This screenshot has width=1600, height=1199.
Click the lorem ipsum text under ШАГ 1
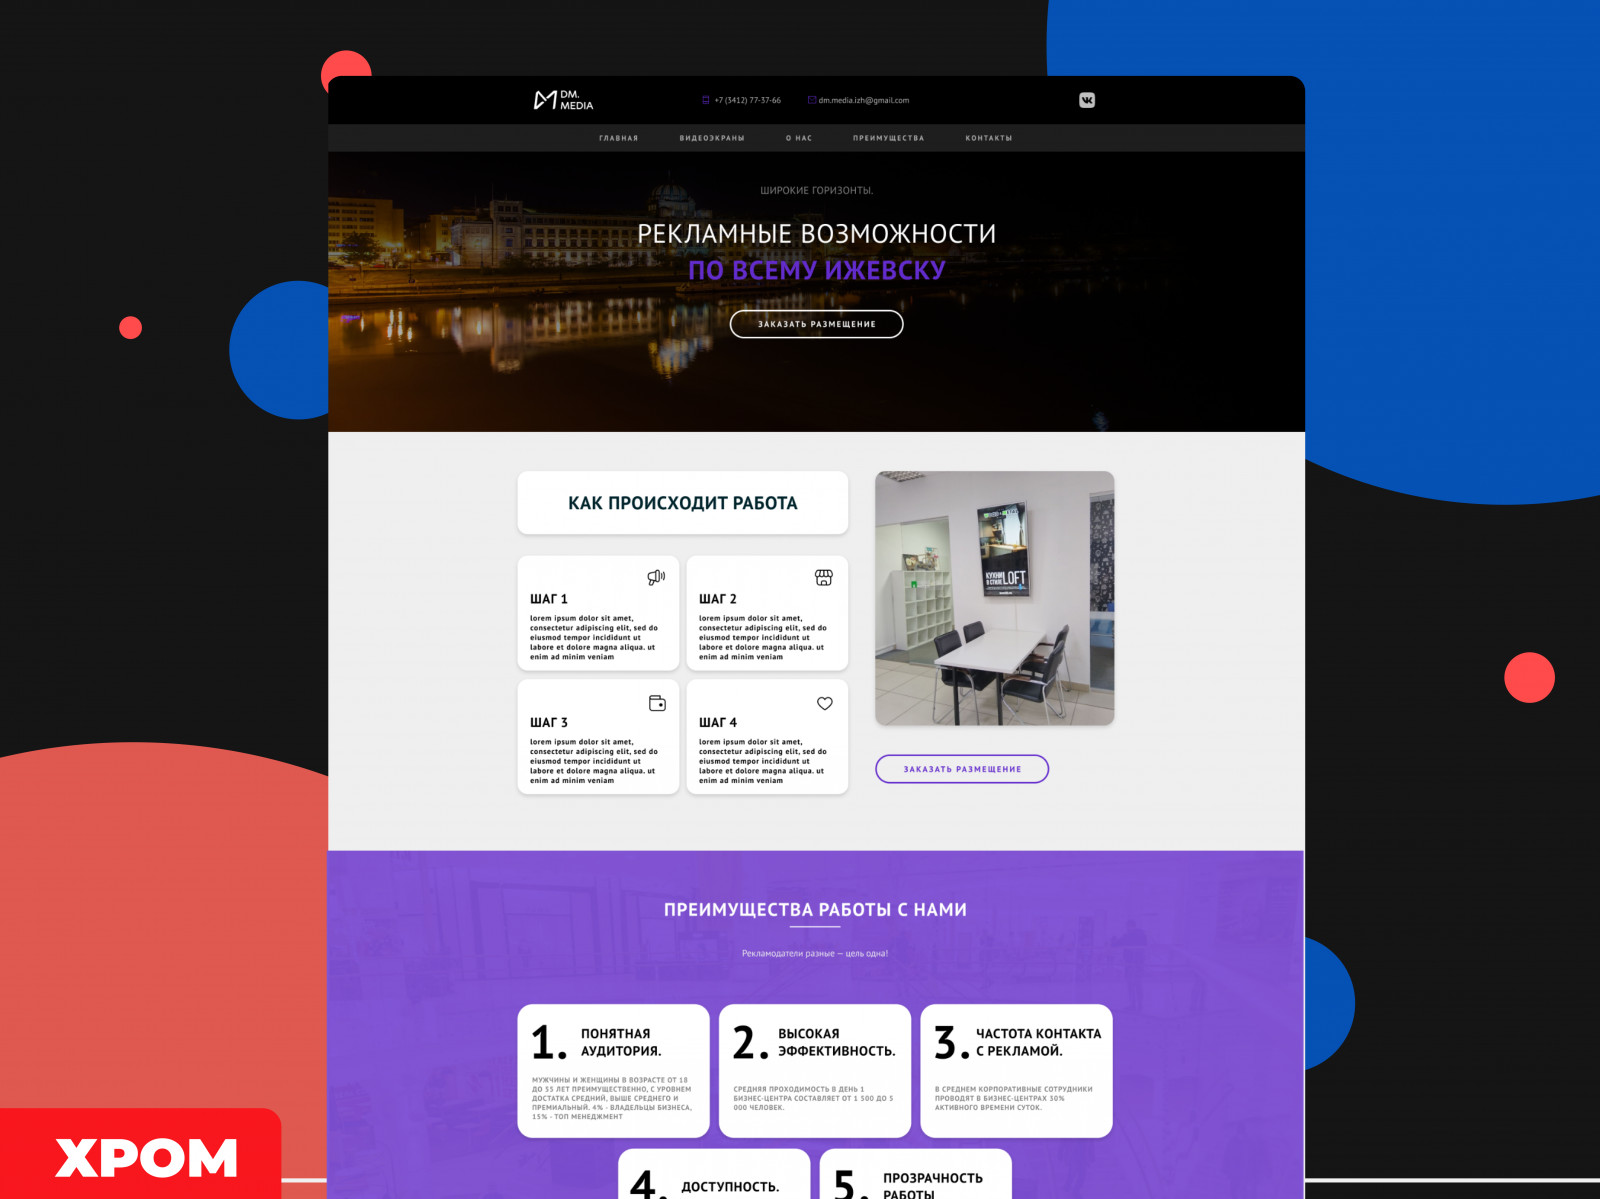(x=594, y=638)
